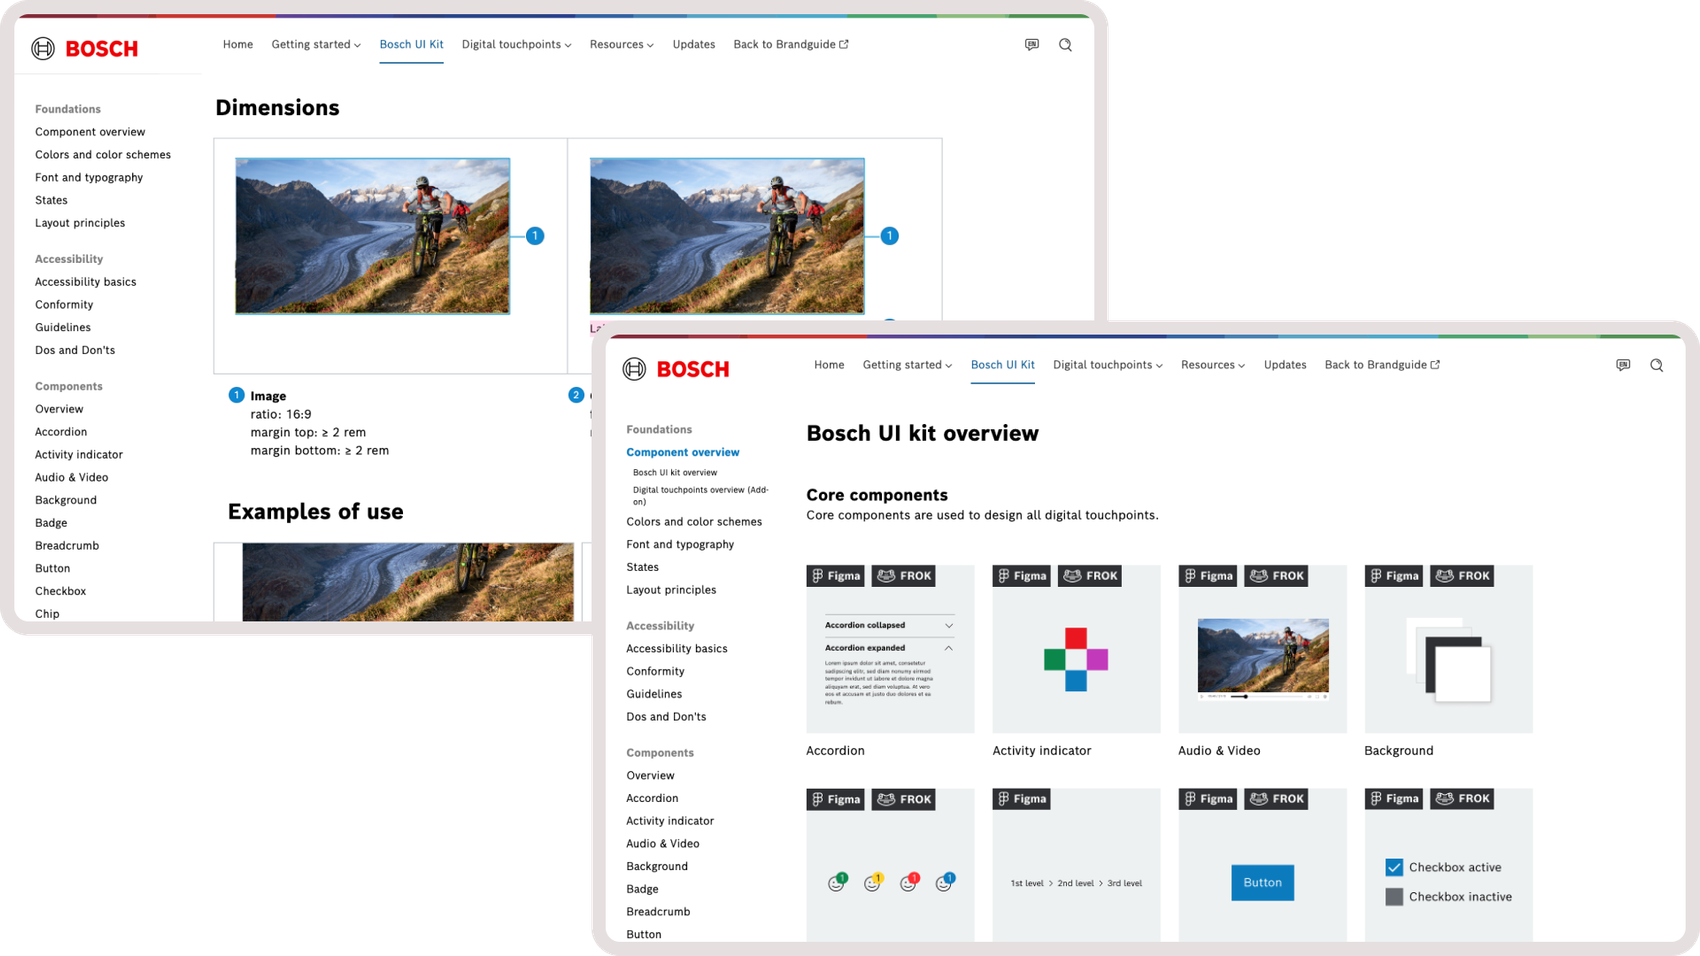Click the Activity indicator colored cross thumbnail
Viewport: 1700px width, 956px height.
pyautogui.click(x=1076, y=659)
